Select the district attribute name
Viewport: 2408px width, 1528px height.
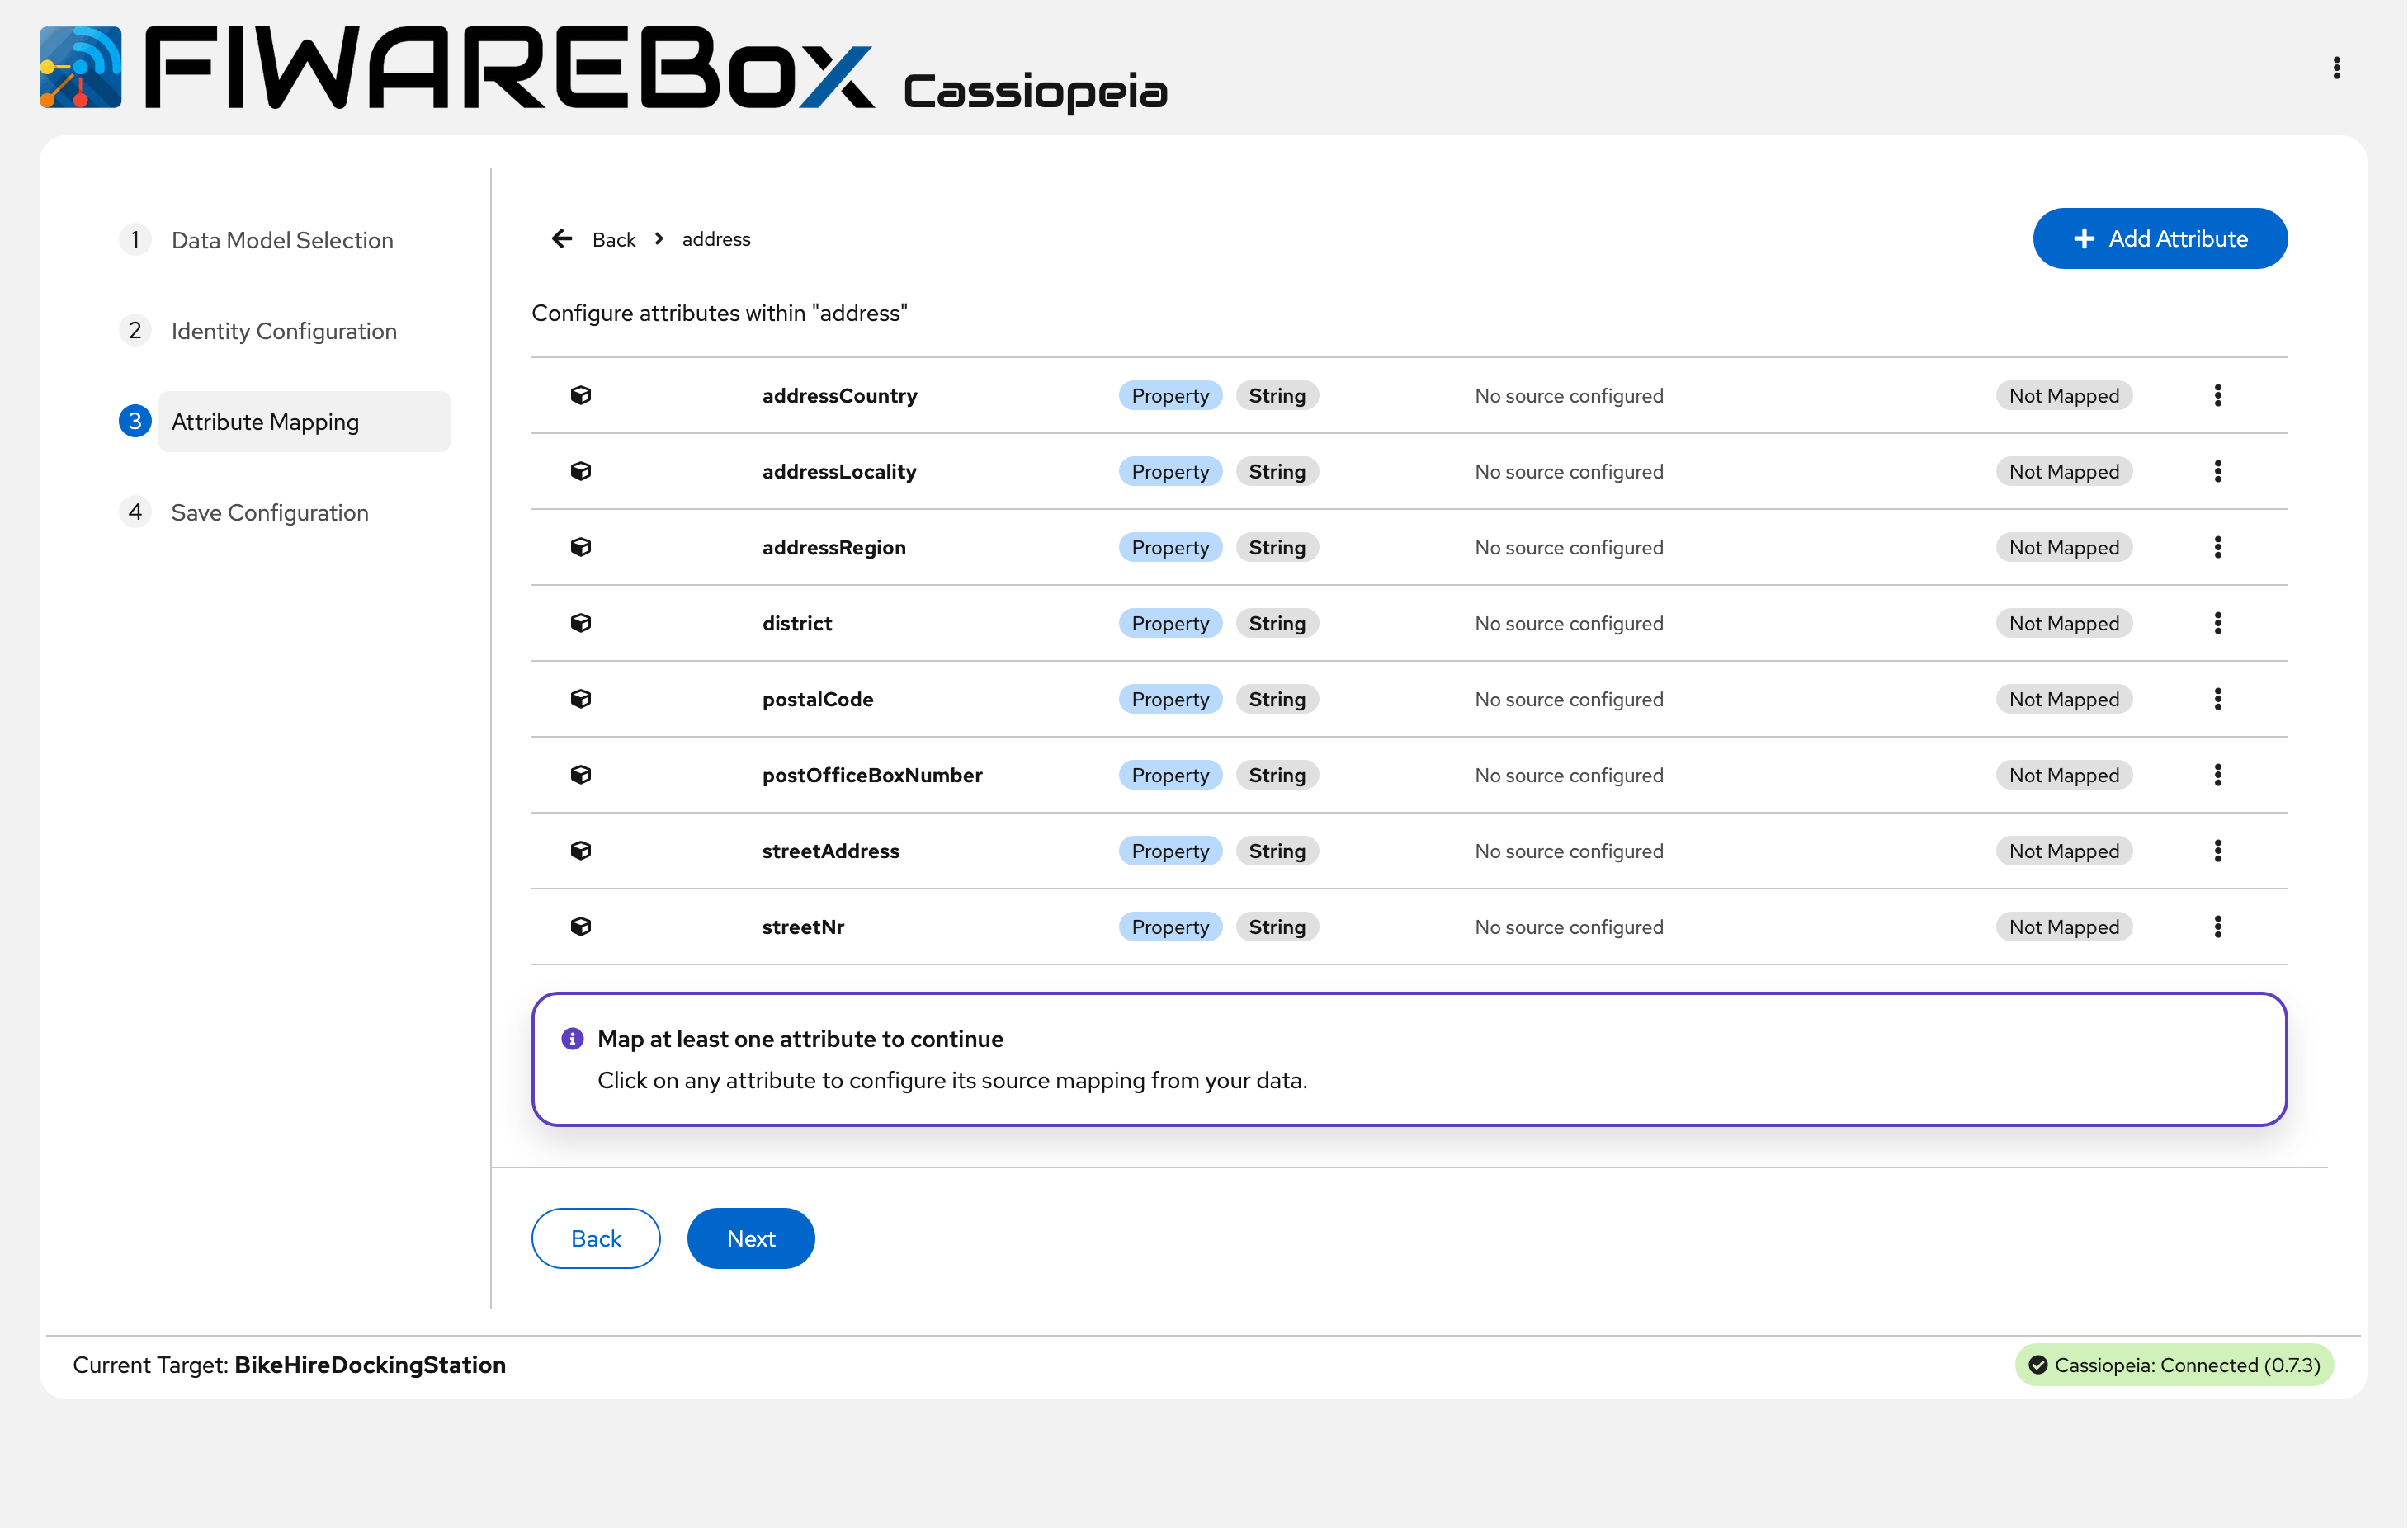click(x=797, y=623)
